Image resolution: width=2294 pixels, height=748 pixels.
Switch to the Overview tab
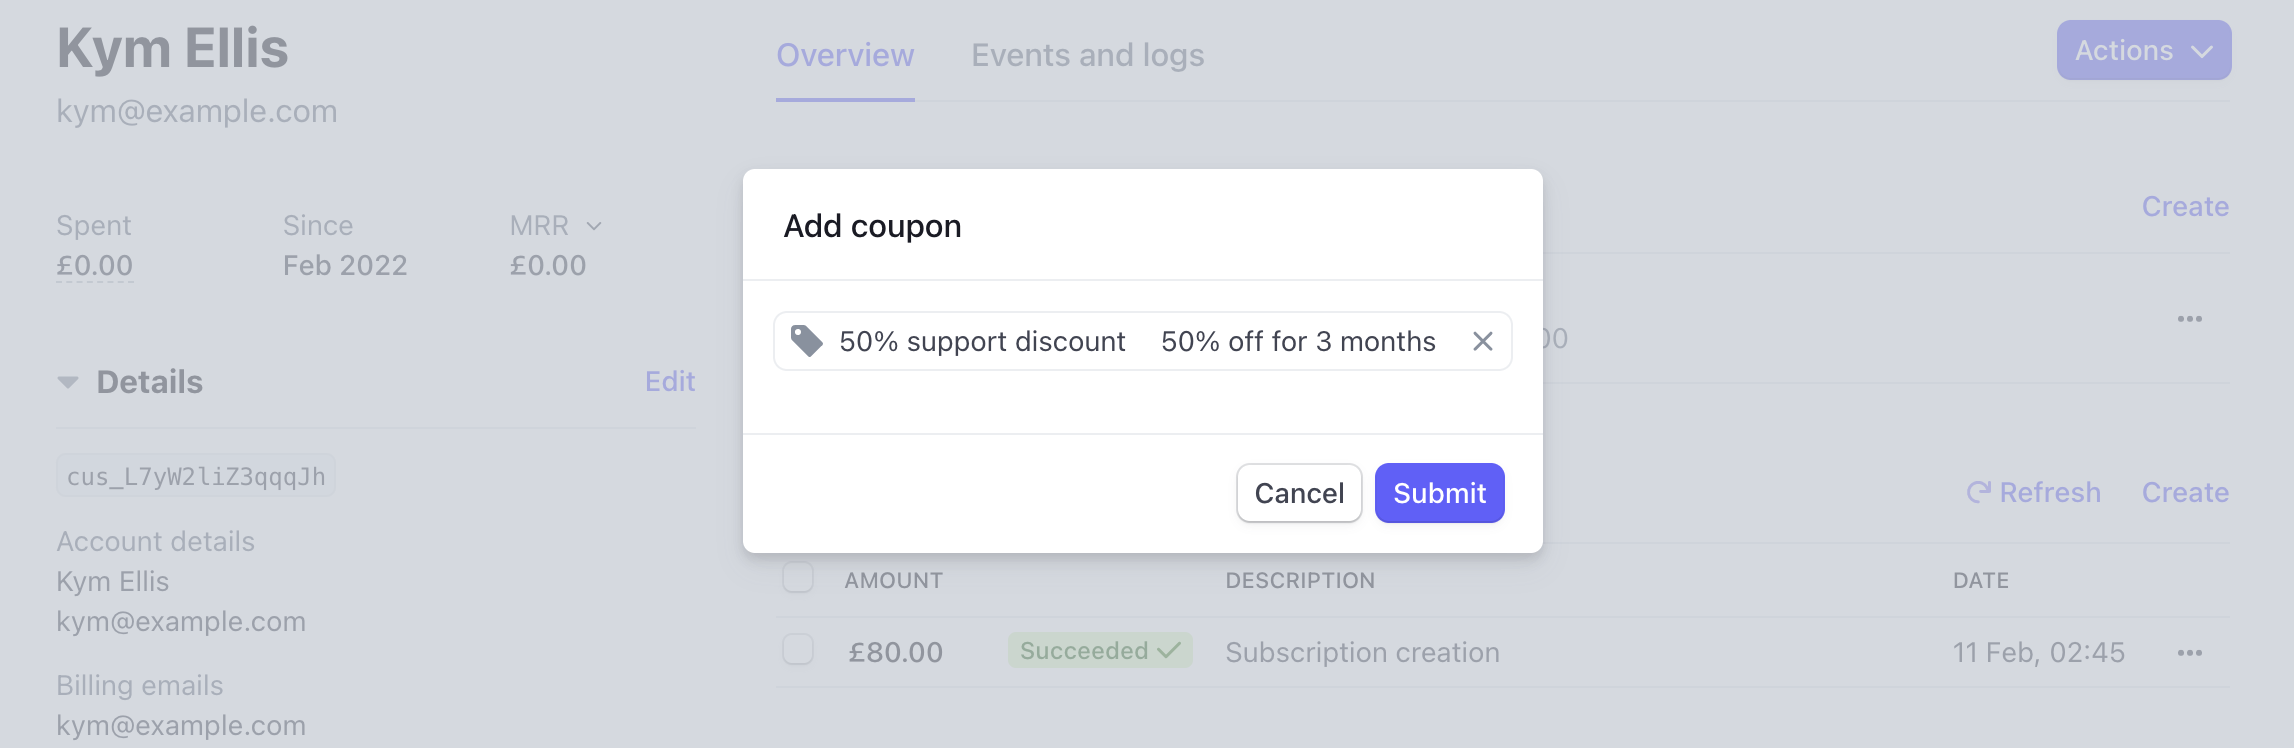pos(845,55)
